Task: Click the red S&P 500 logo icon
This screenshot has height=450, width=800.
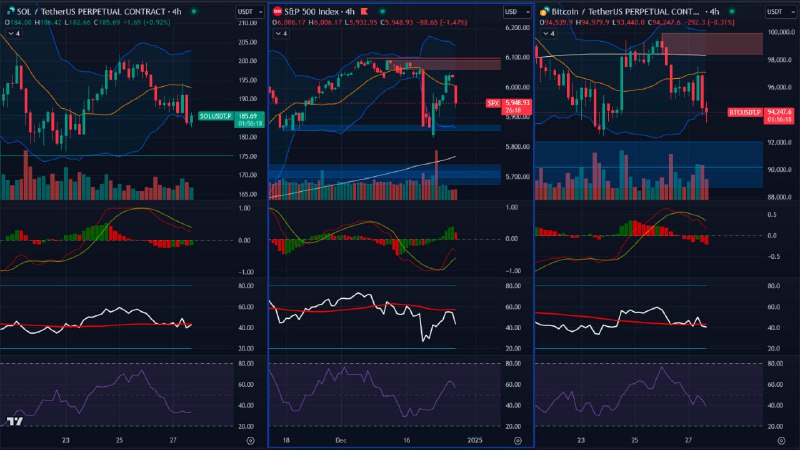Action: tap(277, 11)
